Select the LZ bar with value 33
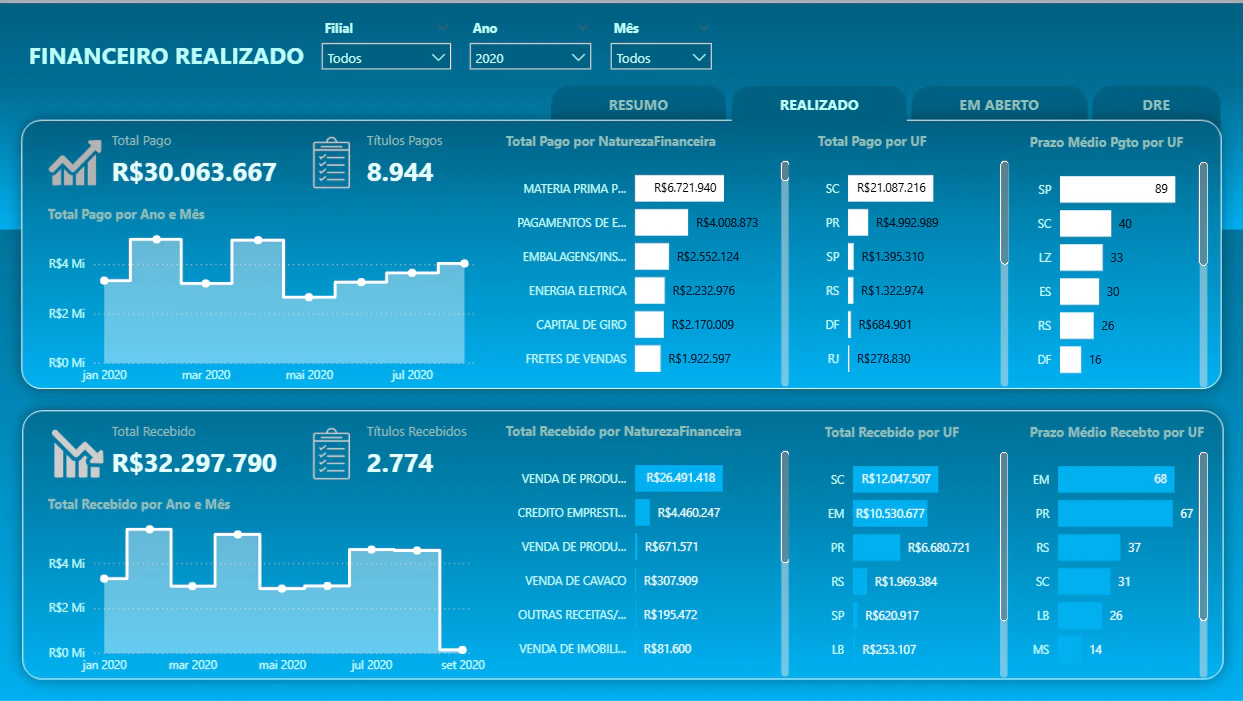Screen dimensions: 1243x701 [x=1081, y=257]
